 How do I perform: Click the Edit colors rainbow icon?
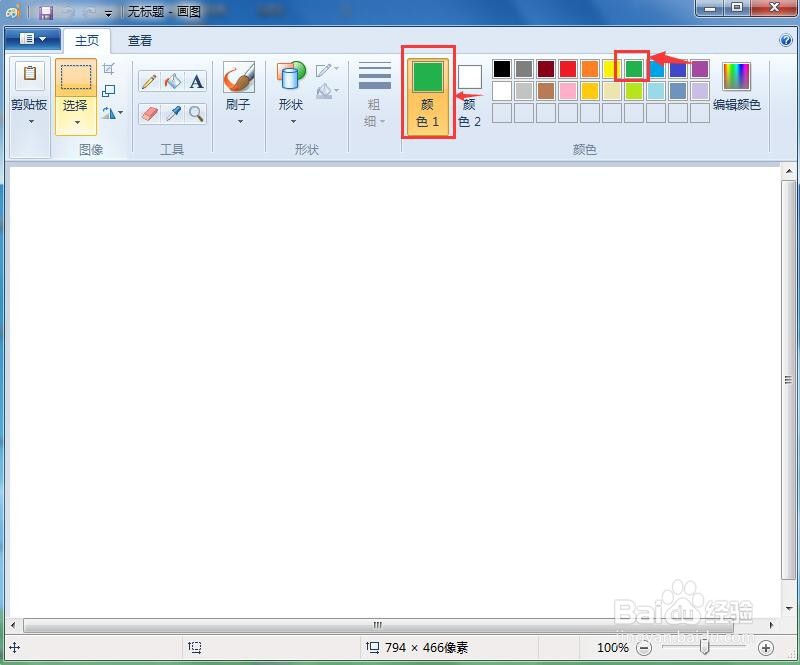pyautogui.click(x=736, y=77)
